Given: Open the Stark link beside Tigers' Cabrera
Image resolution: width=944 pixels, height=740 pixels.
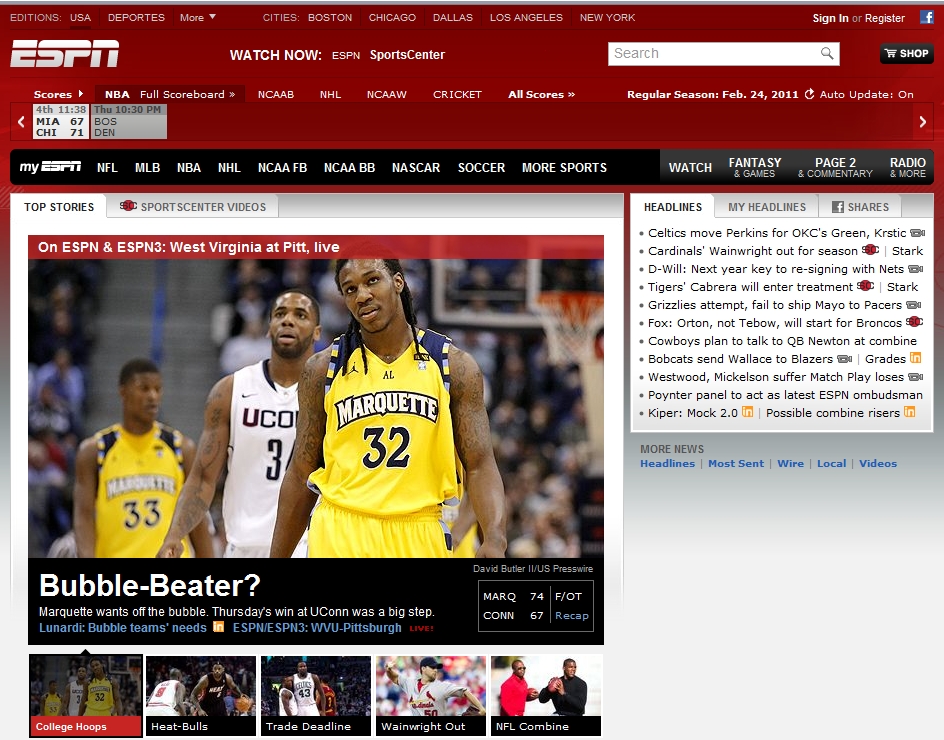Looking at the screenshot, I should [902, 287].
